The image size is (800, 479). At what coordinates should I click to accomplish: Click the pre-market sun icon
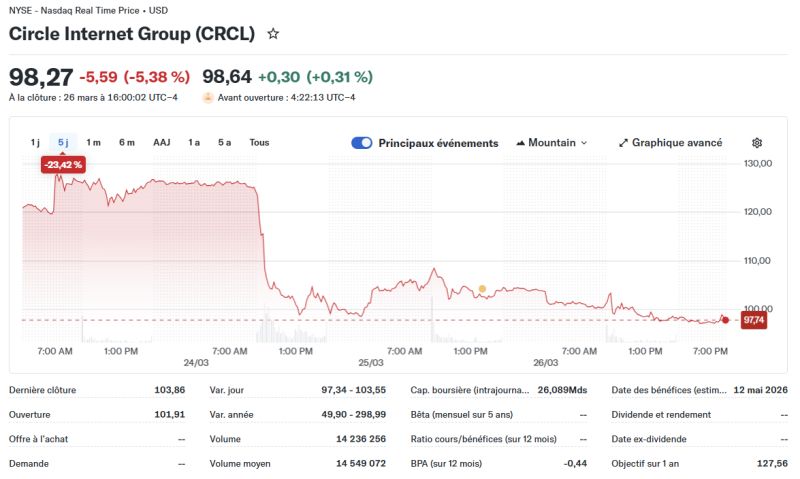coord(208,97)
